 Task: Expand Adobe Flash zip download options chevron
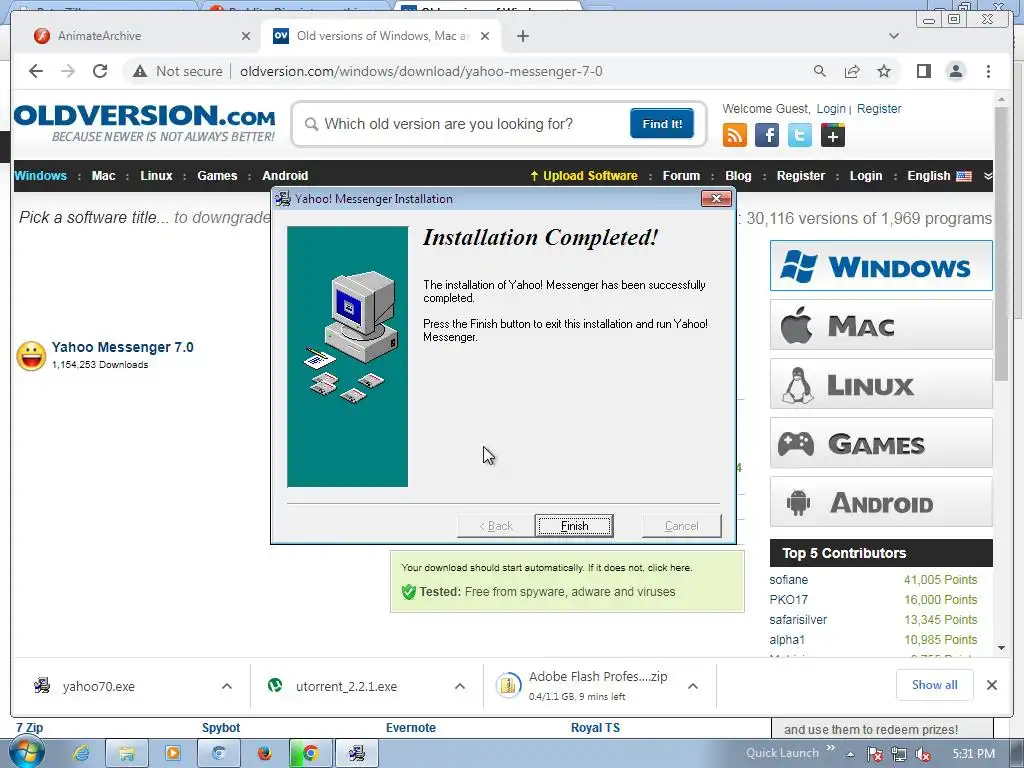click(x=693, y=686)
